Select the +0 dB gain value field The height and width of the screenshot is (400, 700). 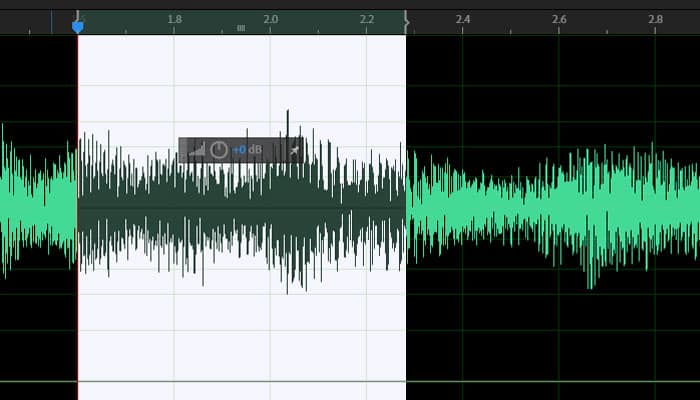point(247,150)
